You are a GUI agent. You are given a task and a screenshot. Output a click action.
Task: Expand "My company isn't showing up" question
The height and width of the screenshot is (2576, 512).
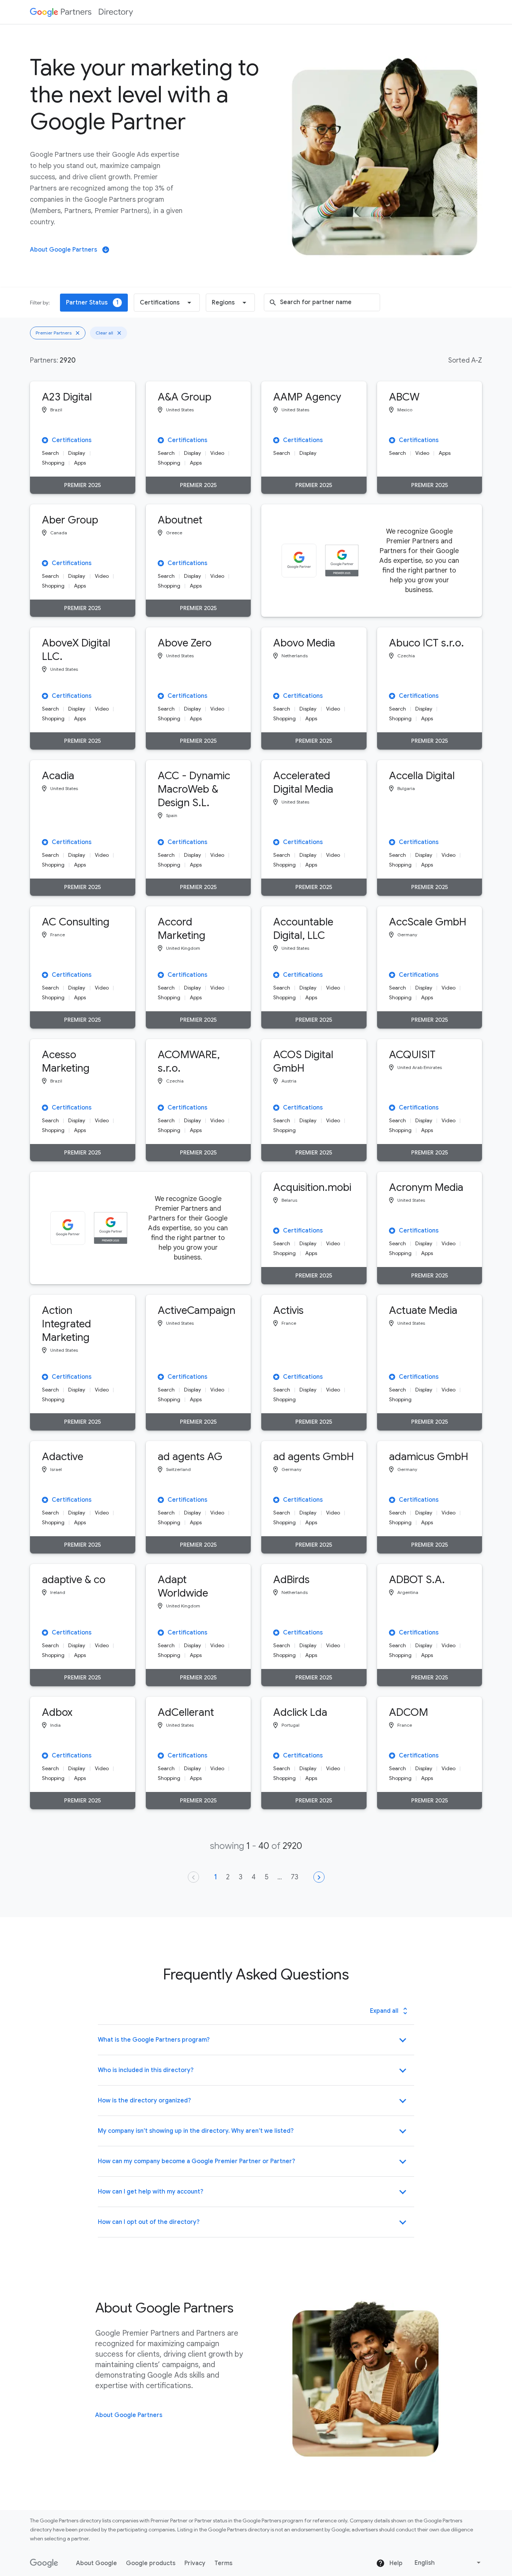[255, 2131]
